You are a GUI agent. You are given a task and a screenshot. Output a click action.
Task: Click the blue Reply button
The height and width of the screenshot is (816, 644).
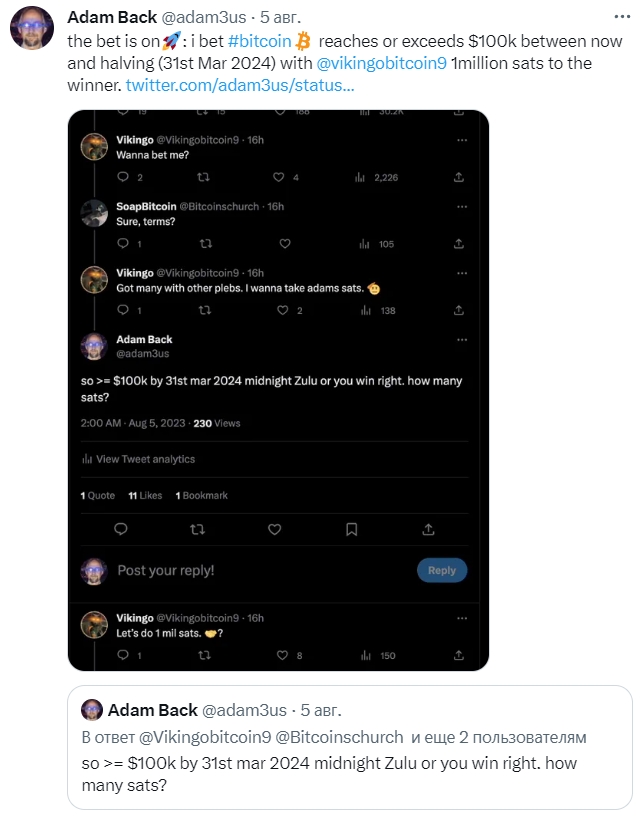pyautogui.click(x=442, y=570)
